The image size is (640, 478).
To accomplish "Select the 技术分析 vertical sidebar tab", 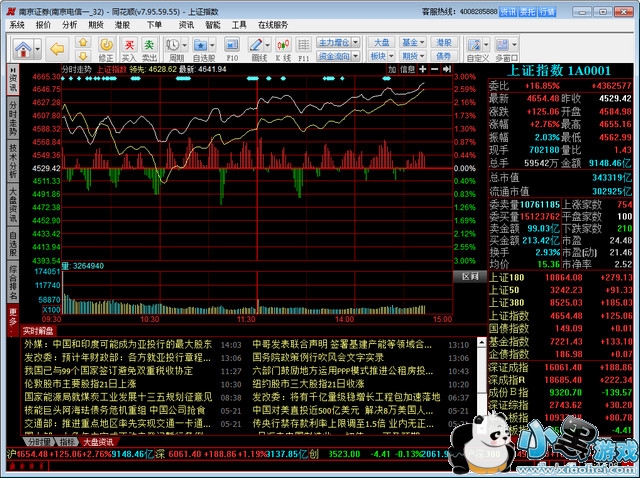I will [x=13, y=161].
